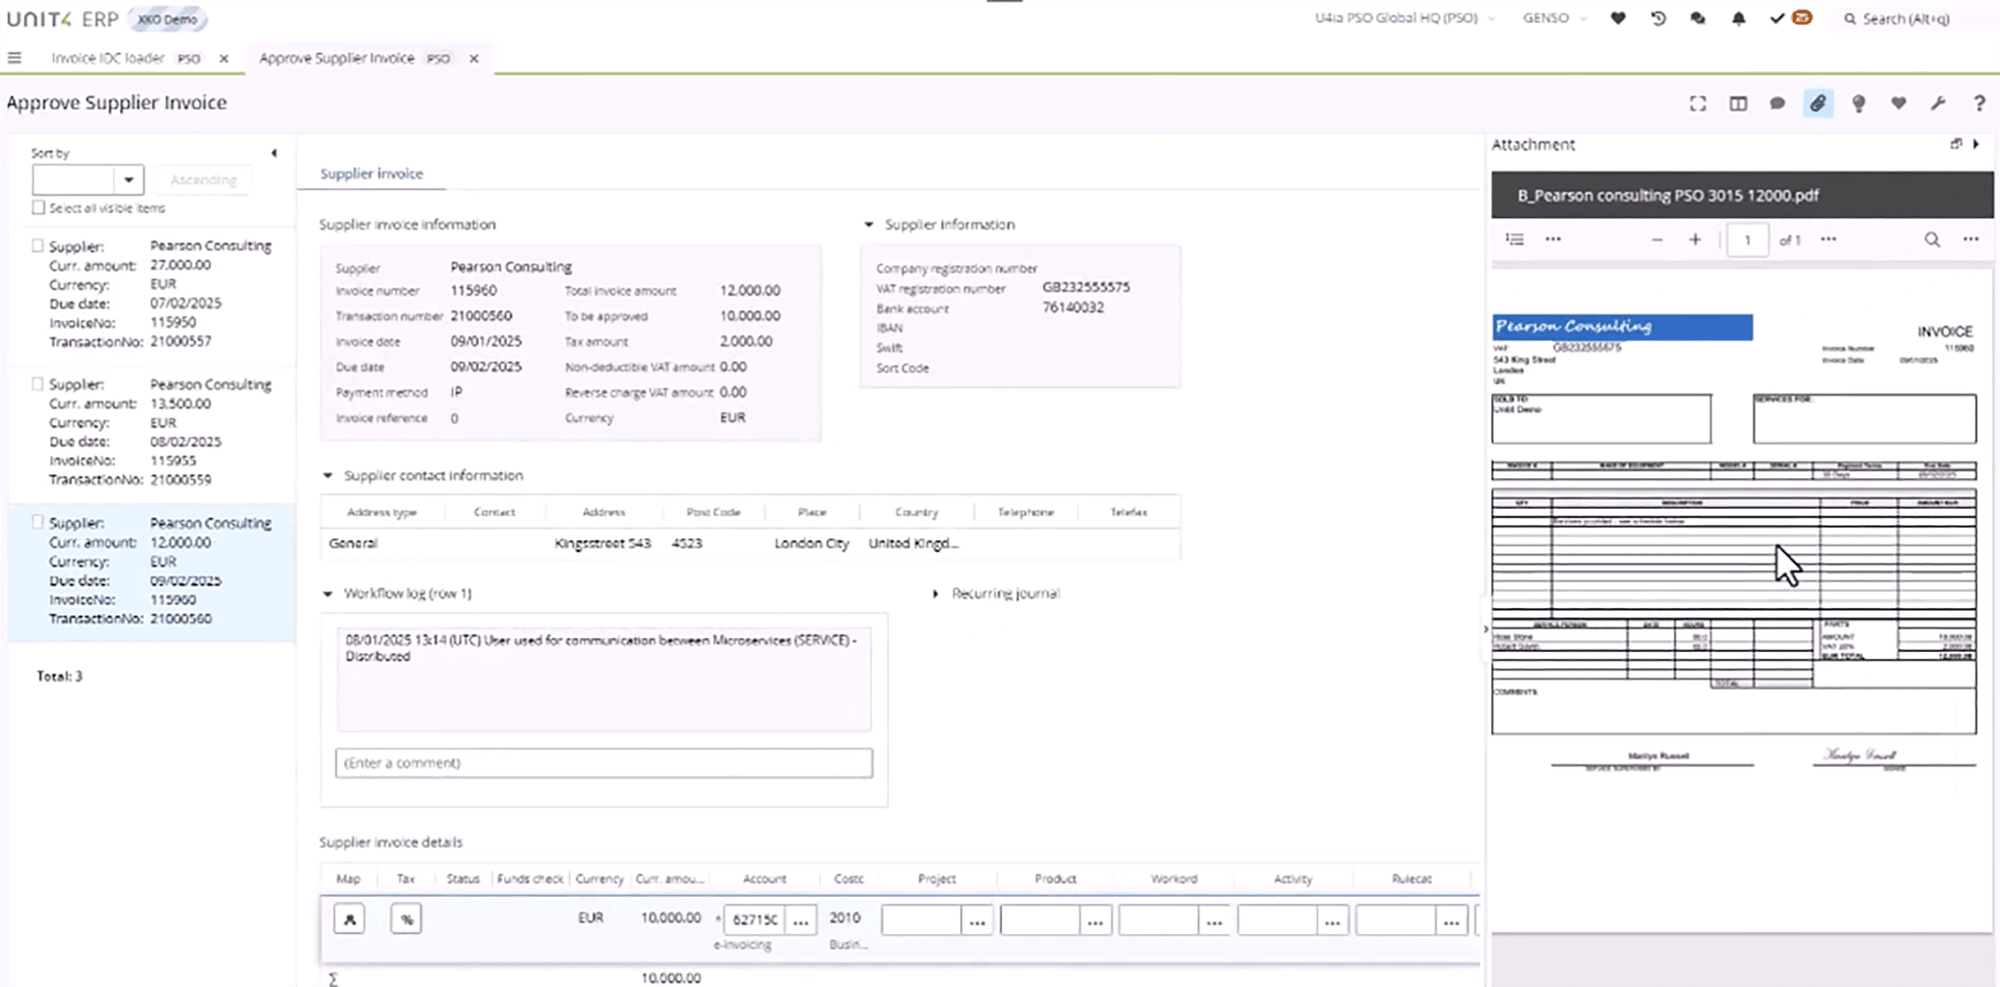Image resolution: width=2000 pixels, height=987 pixels.
Task: Collapse Supplier information section
Action: tap(869, 224)
